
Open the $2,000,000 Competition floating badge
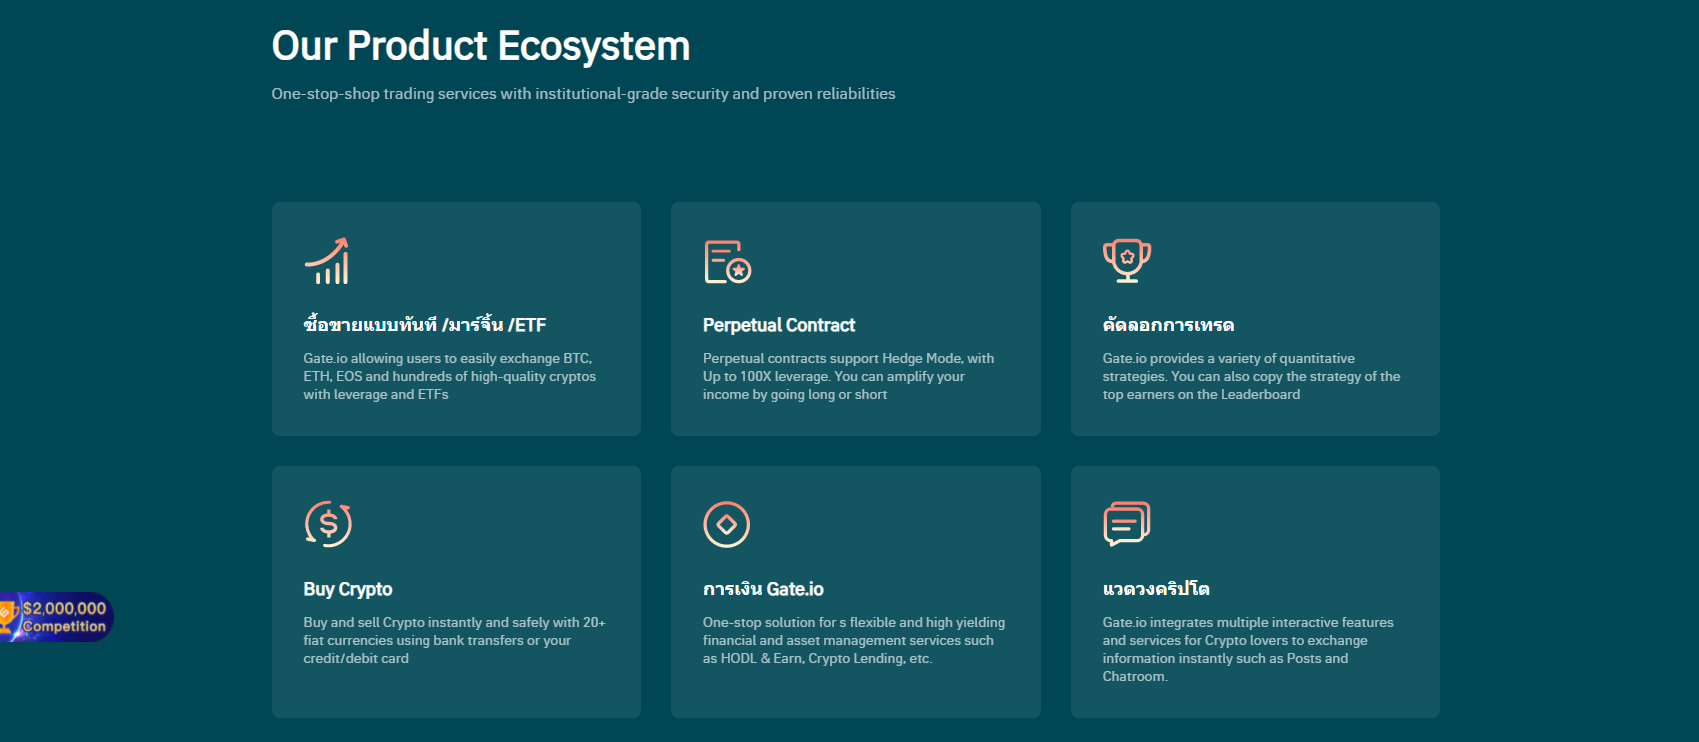tap(57, 617)
